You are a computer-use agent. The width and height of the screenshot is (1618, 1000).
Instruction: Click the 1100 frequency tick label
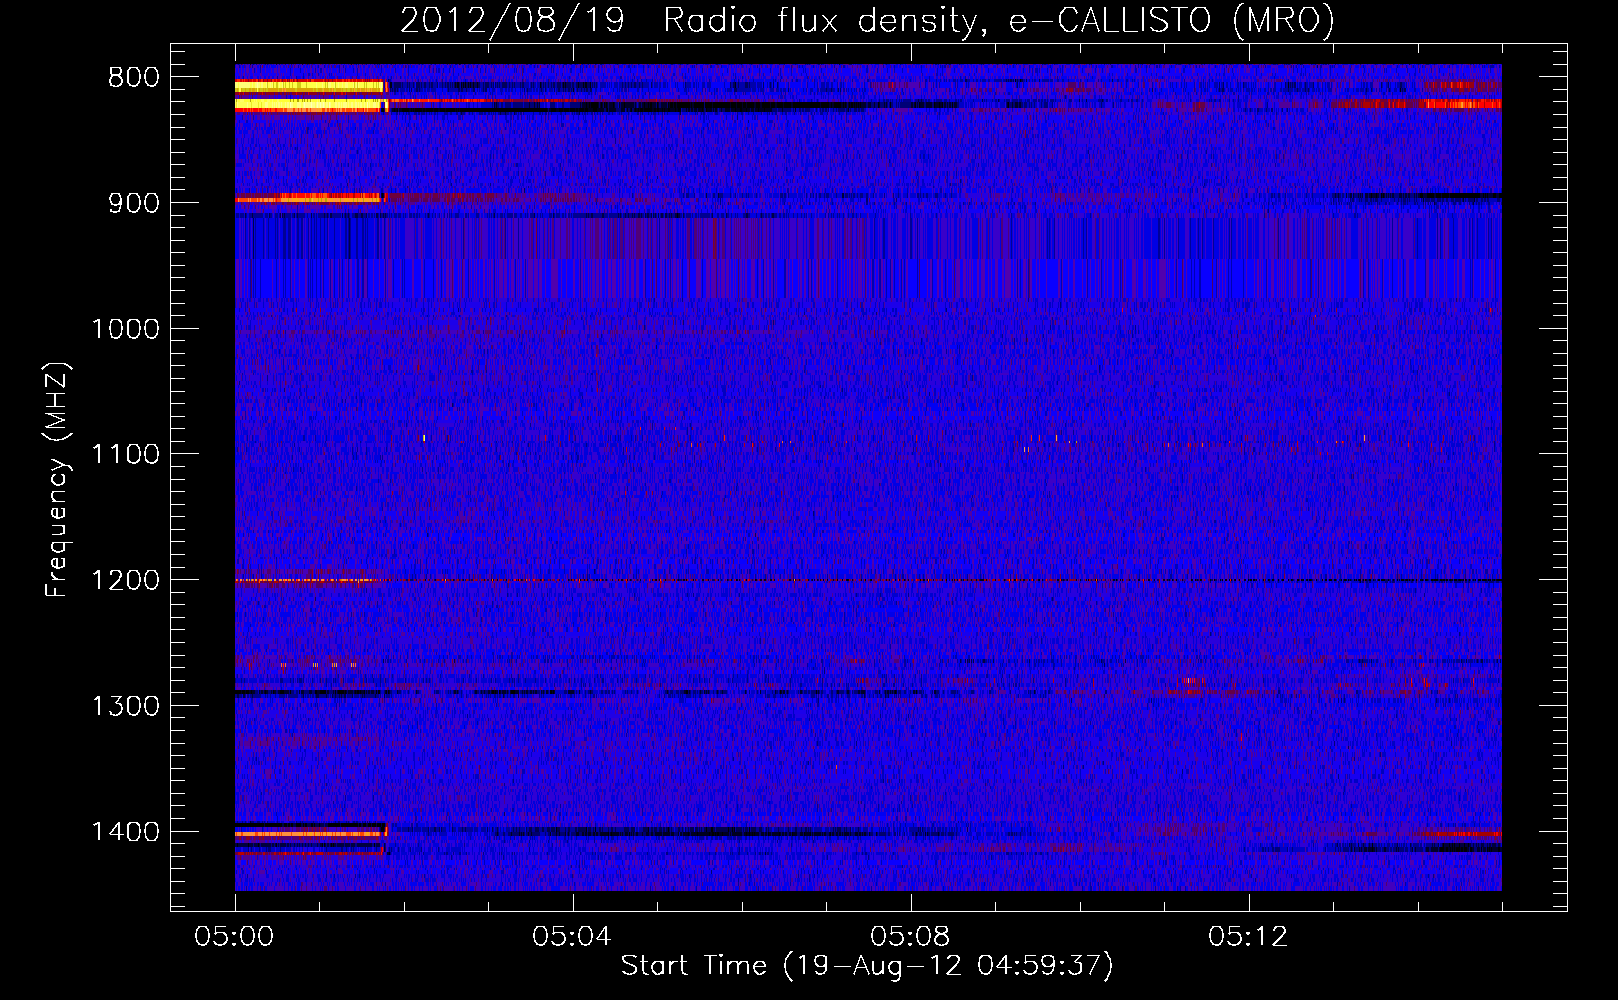(x=126, y=455)
